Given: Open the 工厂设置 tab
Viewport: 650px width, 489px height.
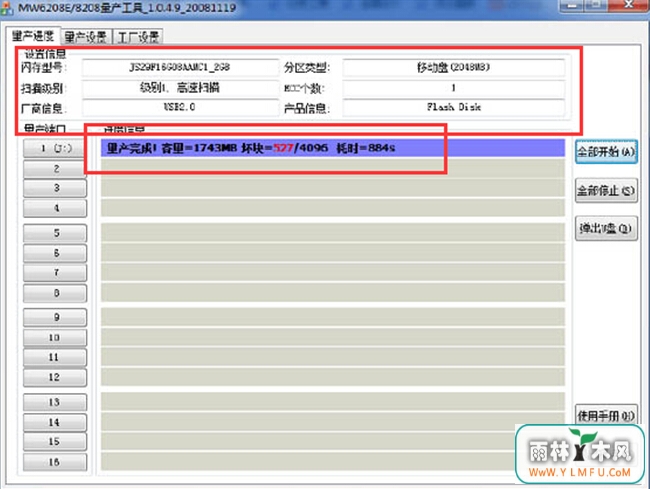Looking at the screenshot, I should pos(138,37).
